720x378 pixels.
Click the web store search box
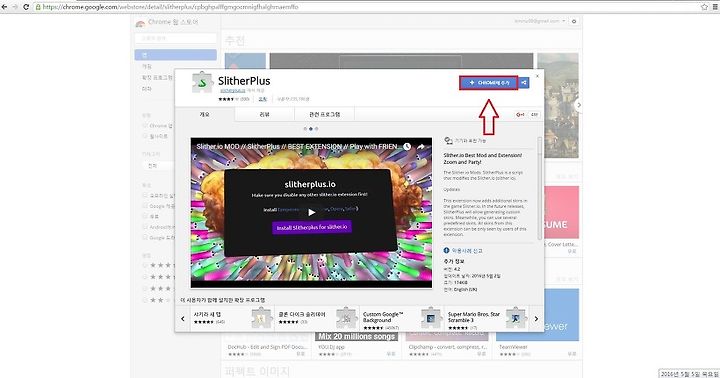click(x=175, y=39)
